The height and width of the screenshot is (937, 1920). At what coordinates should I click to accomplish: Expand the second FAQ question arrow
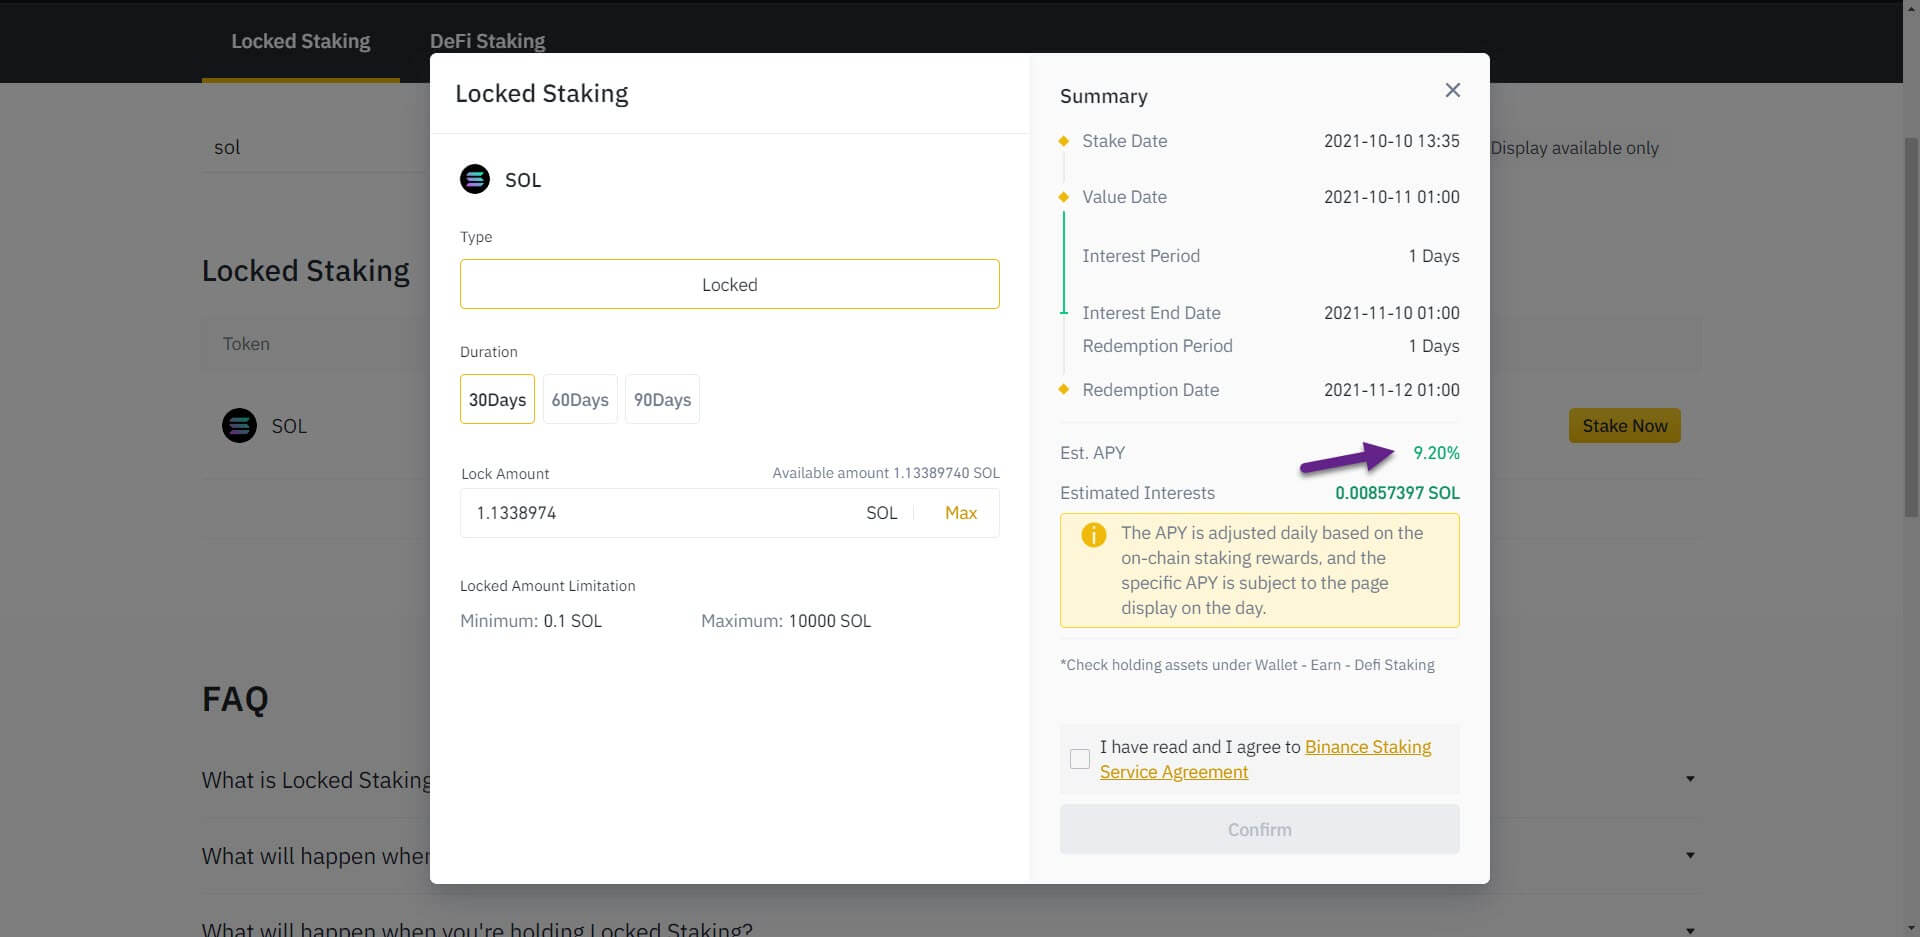(1690, 855)
